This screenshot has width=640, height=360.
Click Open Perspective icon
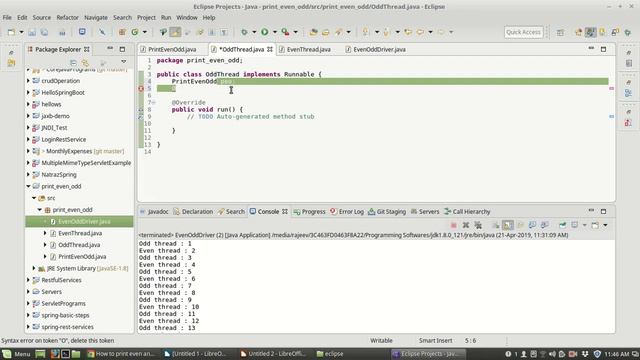(560, 32)
